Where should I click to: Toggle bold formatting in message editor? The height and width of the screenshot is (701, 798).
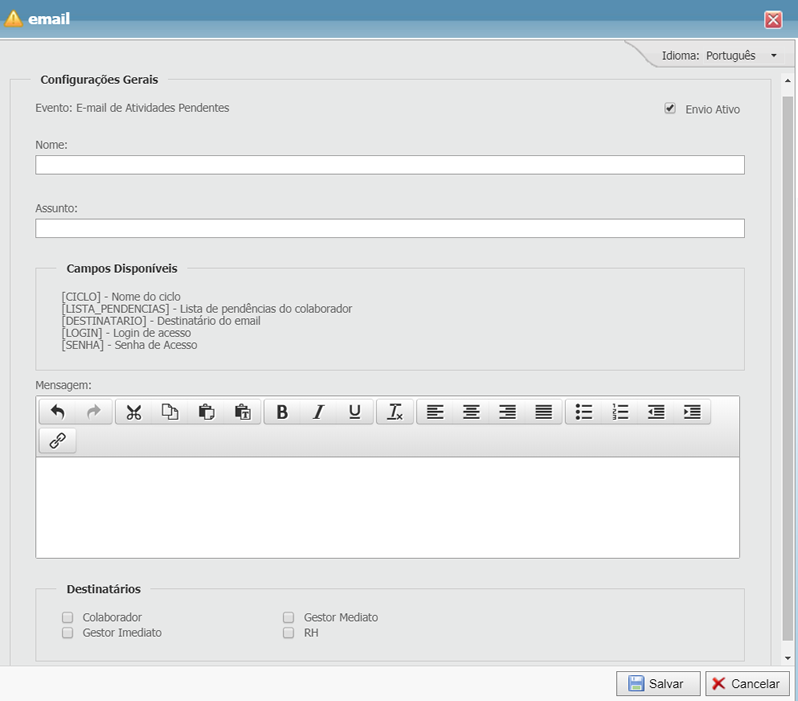tap(282, 412)
